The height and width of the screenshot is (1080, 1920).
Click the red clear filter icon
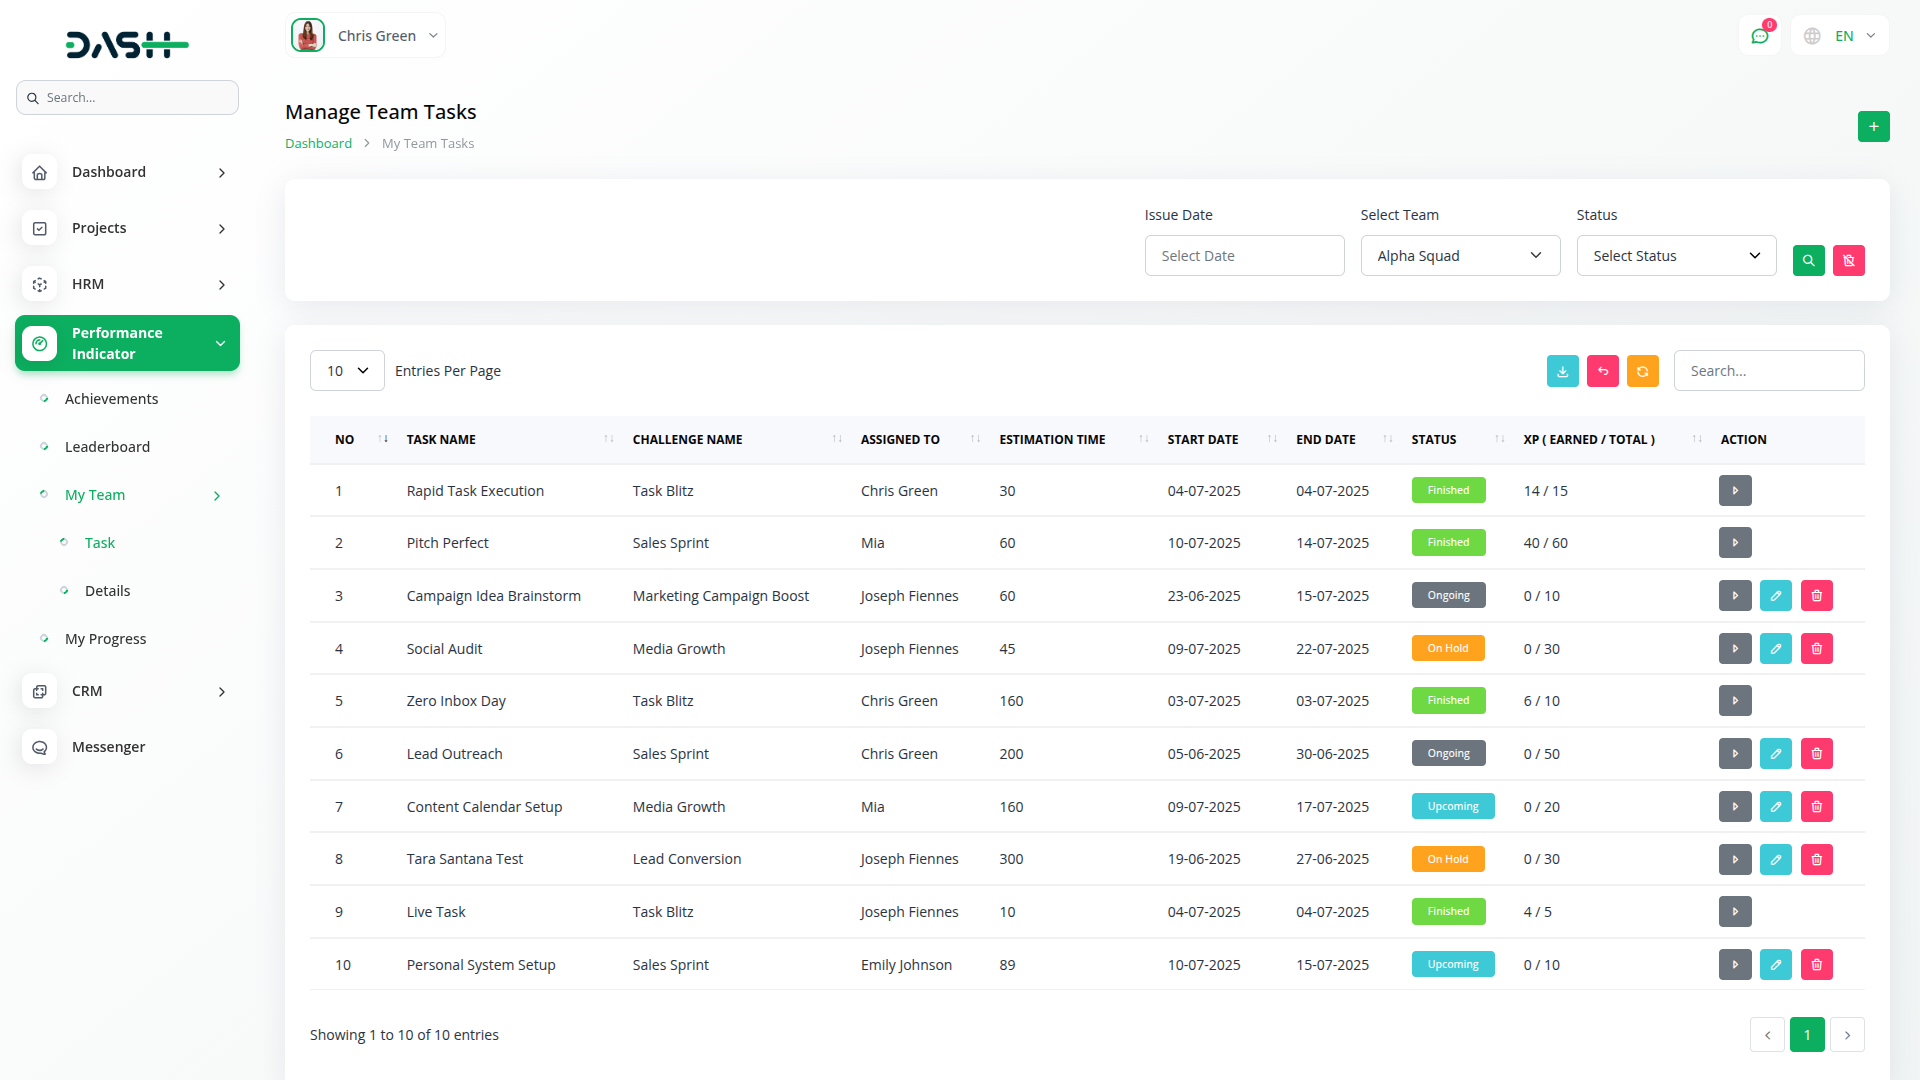pyautogui.click(x=1848, y=261)
